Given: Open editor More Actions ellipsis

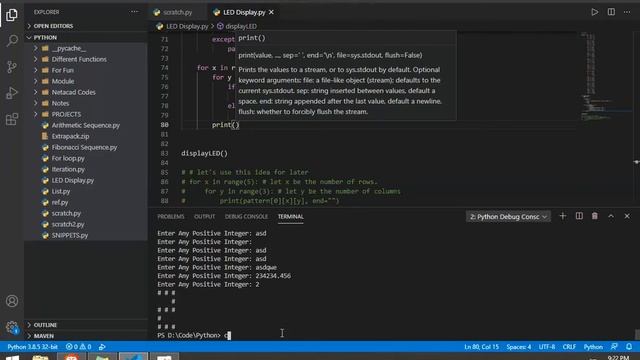Looking at the screenshot, I should click(627, 12).
